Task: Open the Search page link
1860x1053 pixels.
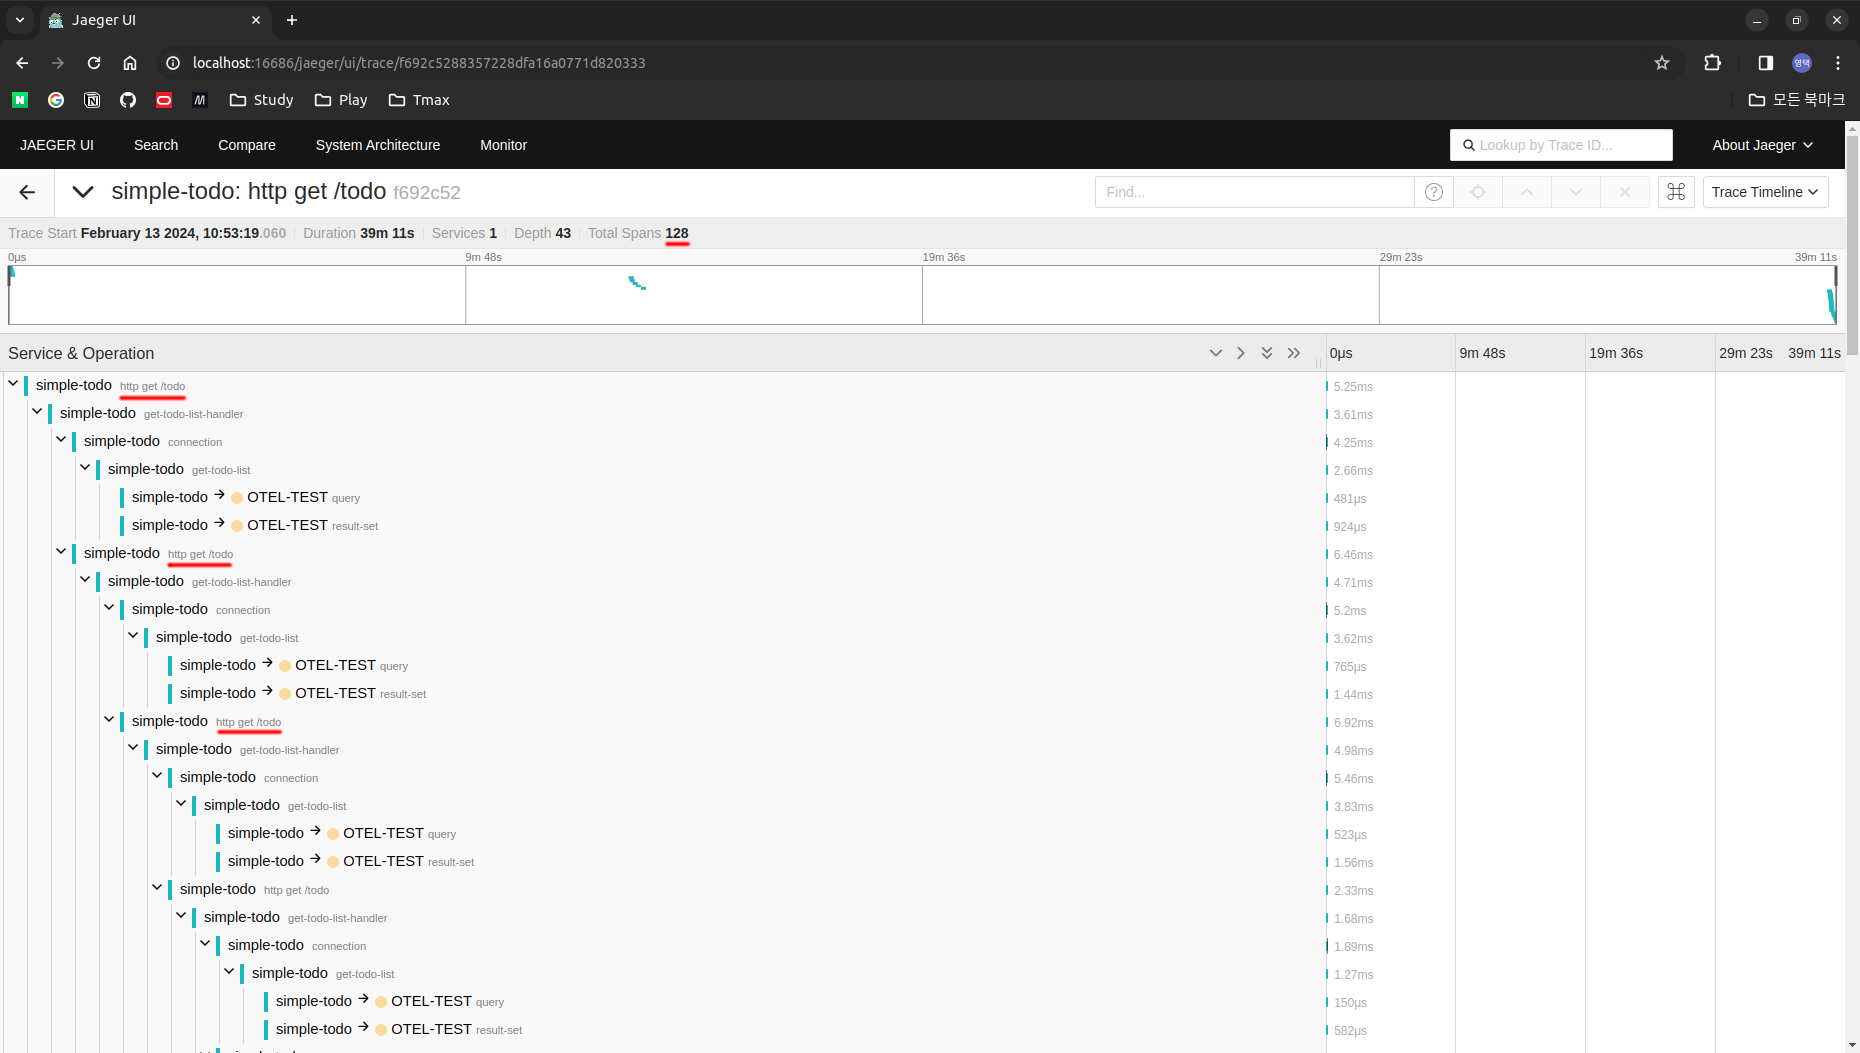Action: 155,145
